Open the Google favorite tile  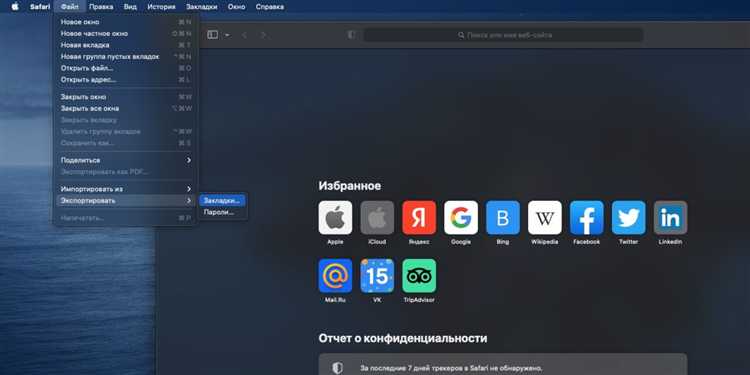coord(461,218)
